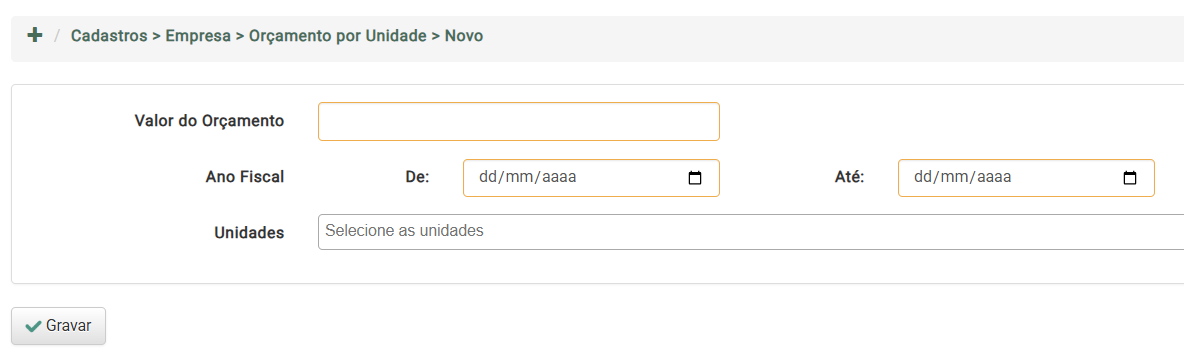Save the form with the Gravar button
This screenshot has width=1184, height=361.
point(58,326)
